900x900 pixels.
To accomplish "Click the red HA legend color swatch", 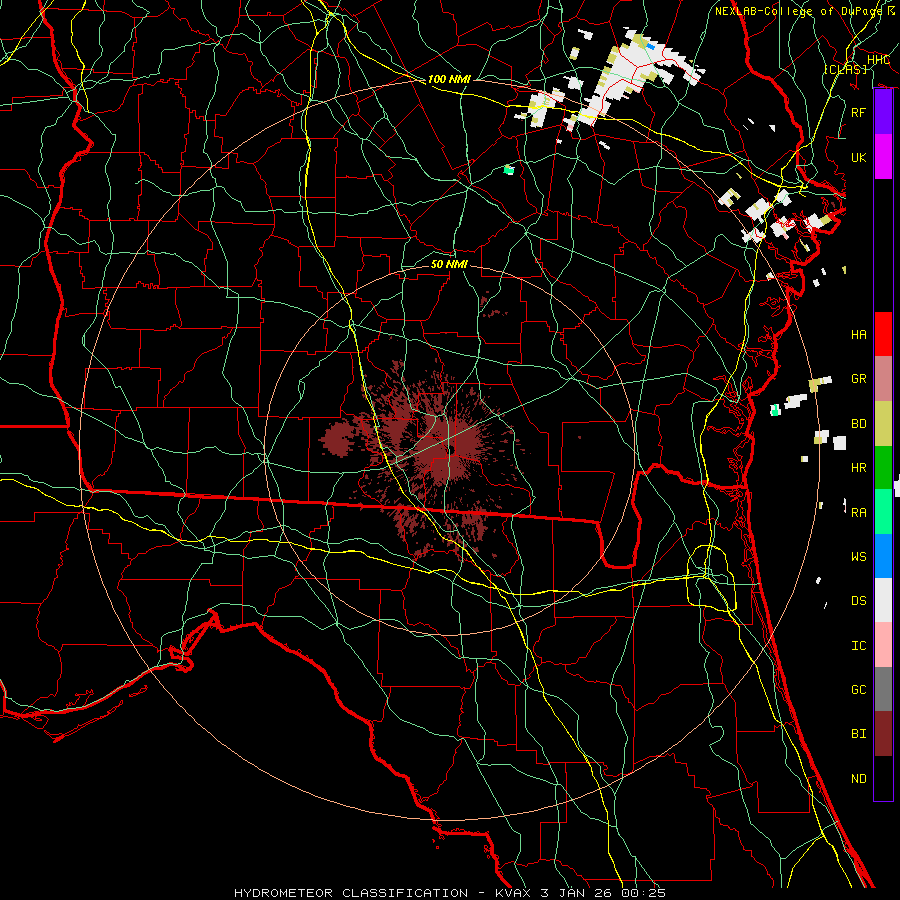I will (883, 334).
